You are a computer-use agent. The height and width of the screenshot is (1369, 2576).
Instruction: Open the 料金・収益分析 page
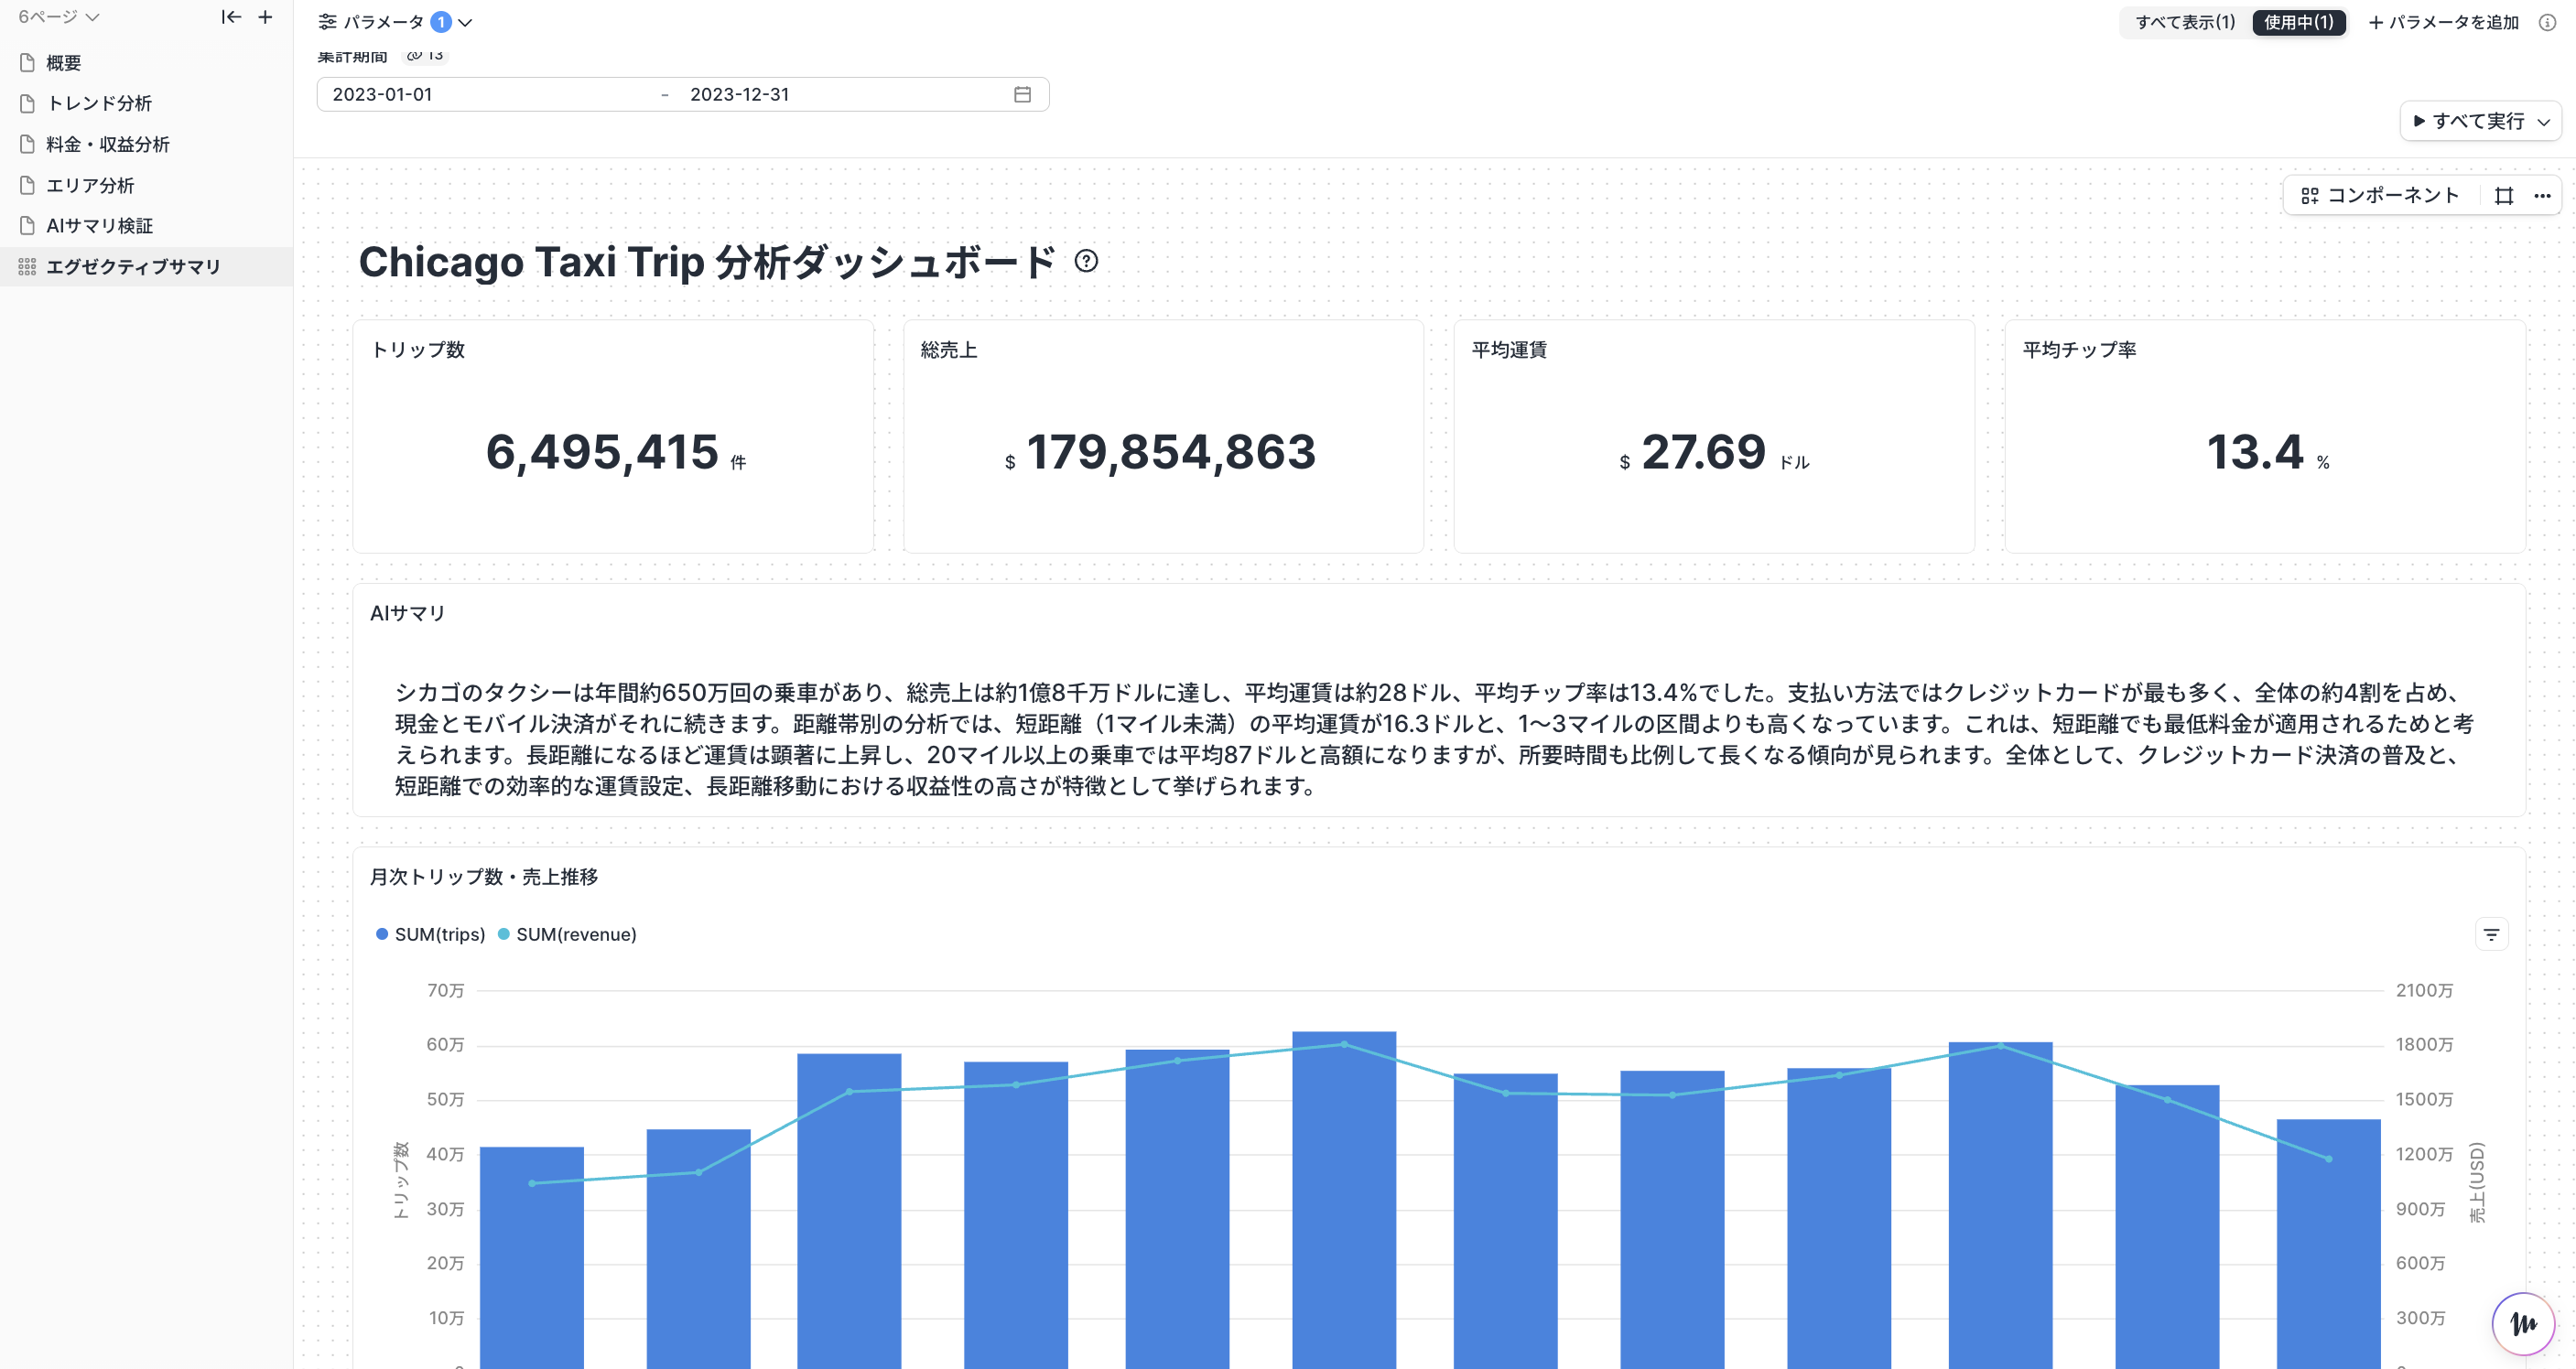[146, 144]
